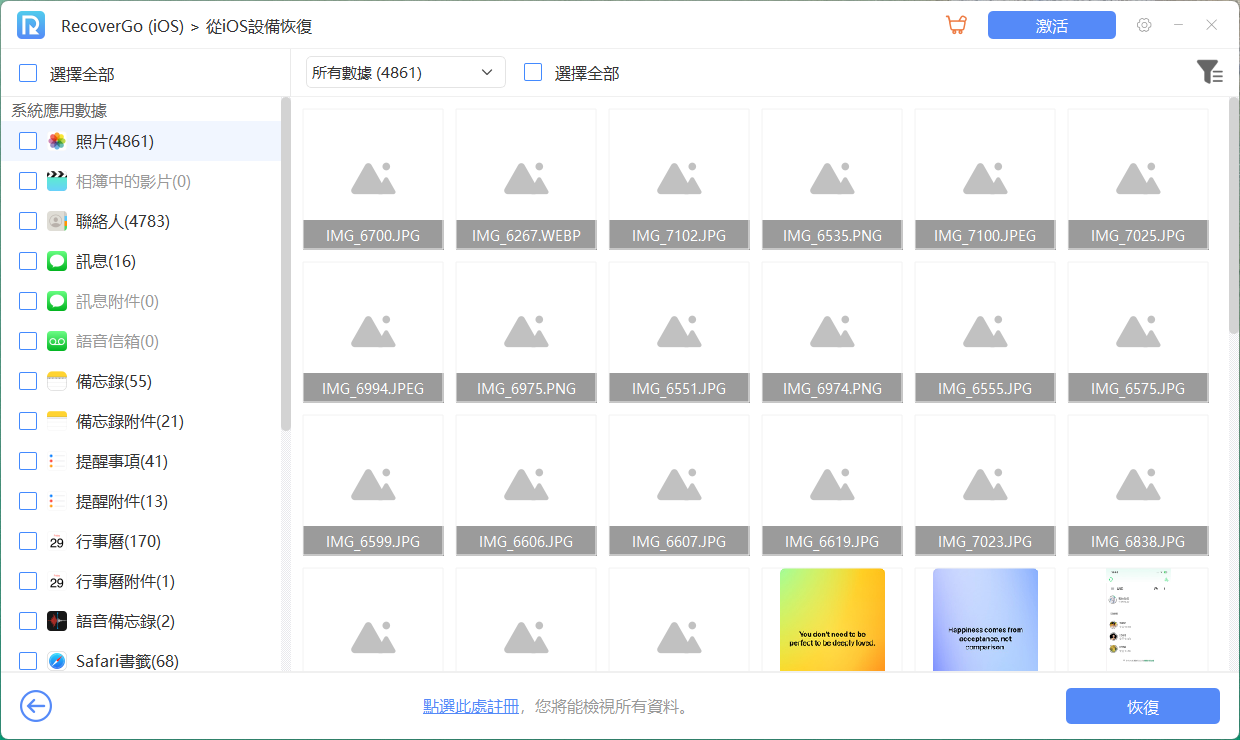Click the Photos flower icon in sidebar
1240x740 pixels.
click(57, 142)
